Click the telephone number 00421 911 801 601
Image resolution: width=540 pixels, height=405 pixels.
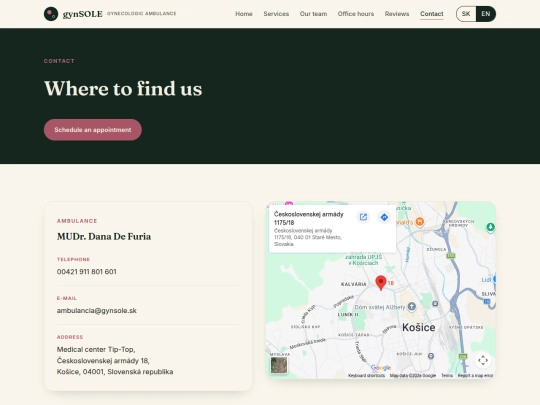(x=87, y=272)
